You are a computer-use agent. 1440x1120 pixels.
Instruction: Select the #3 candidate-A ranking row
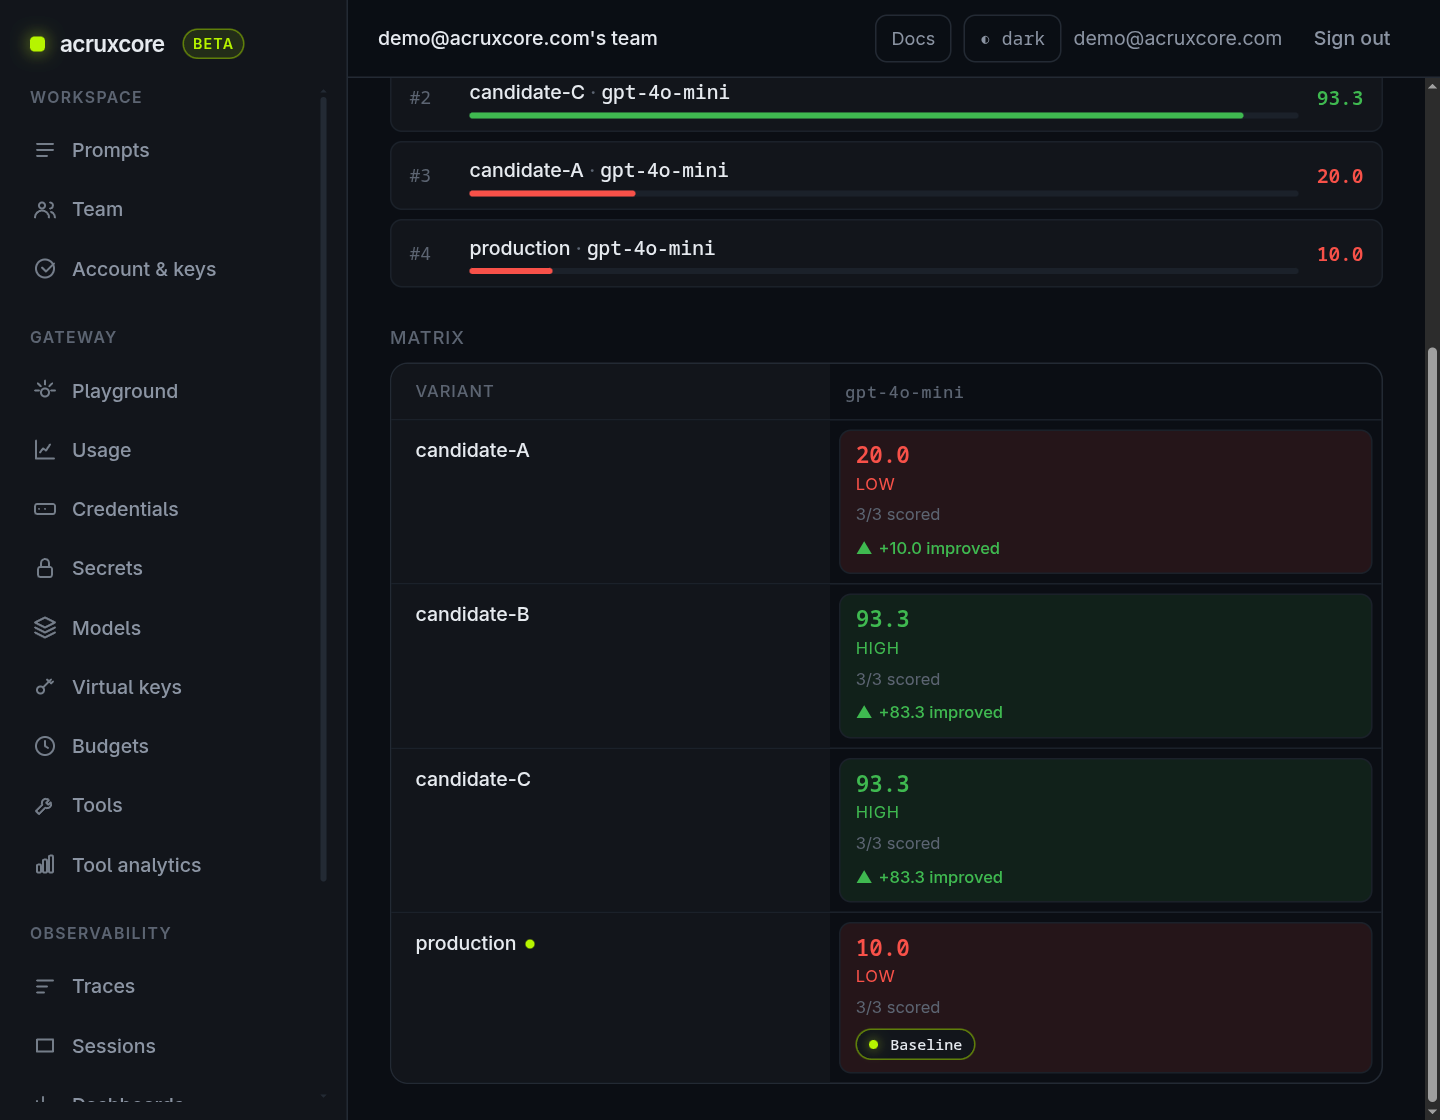886,176
